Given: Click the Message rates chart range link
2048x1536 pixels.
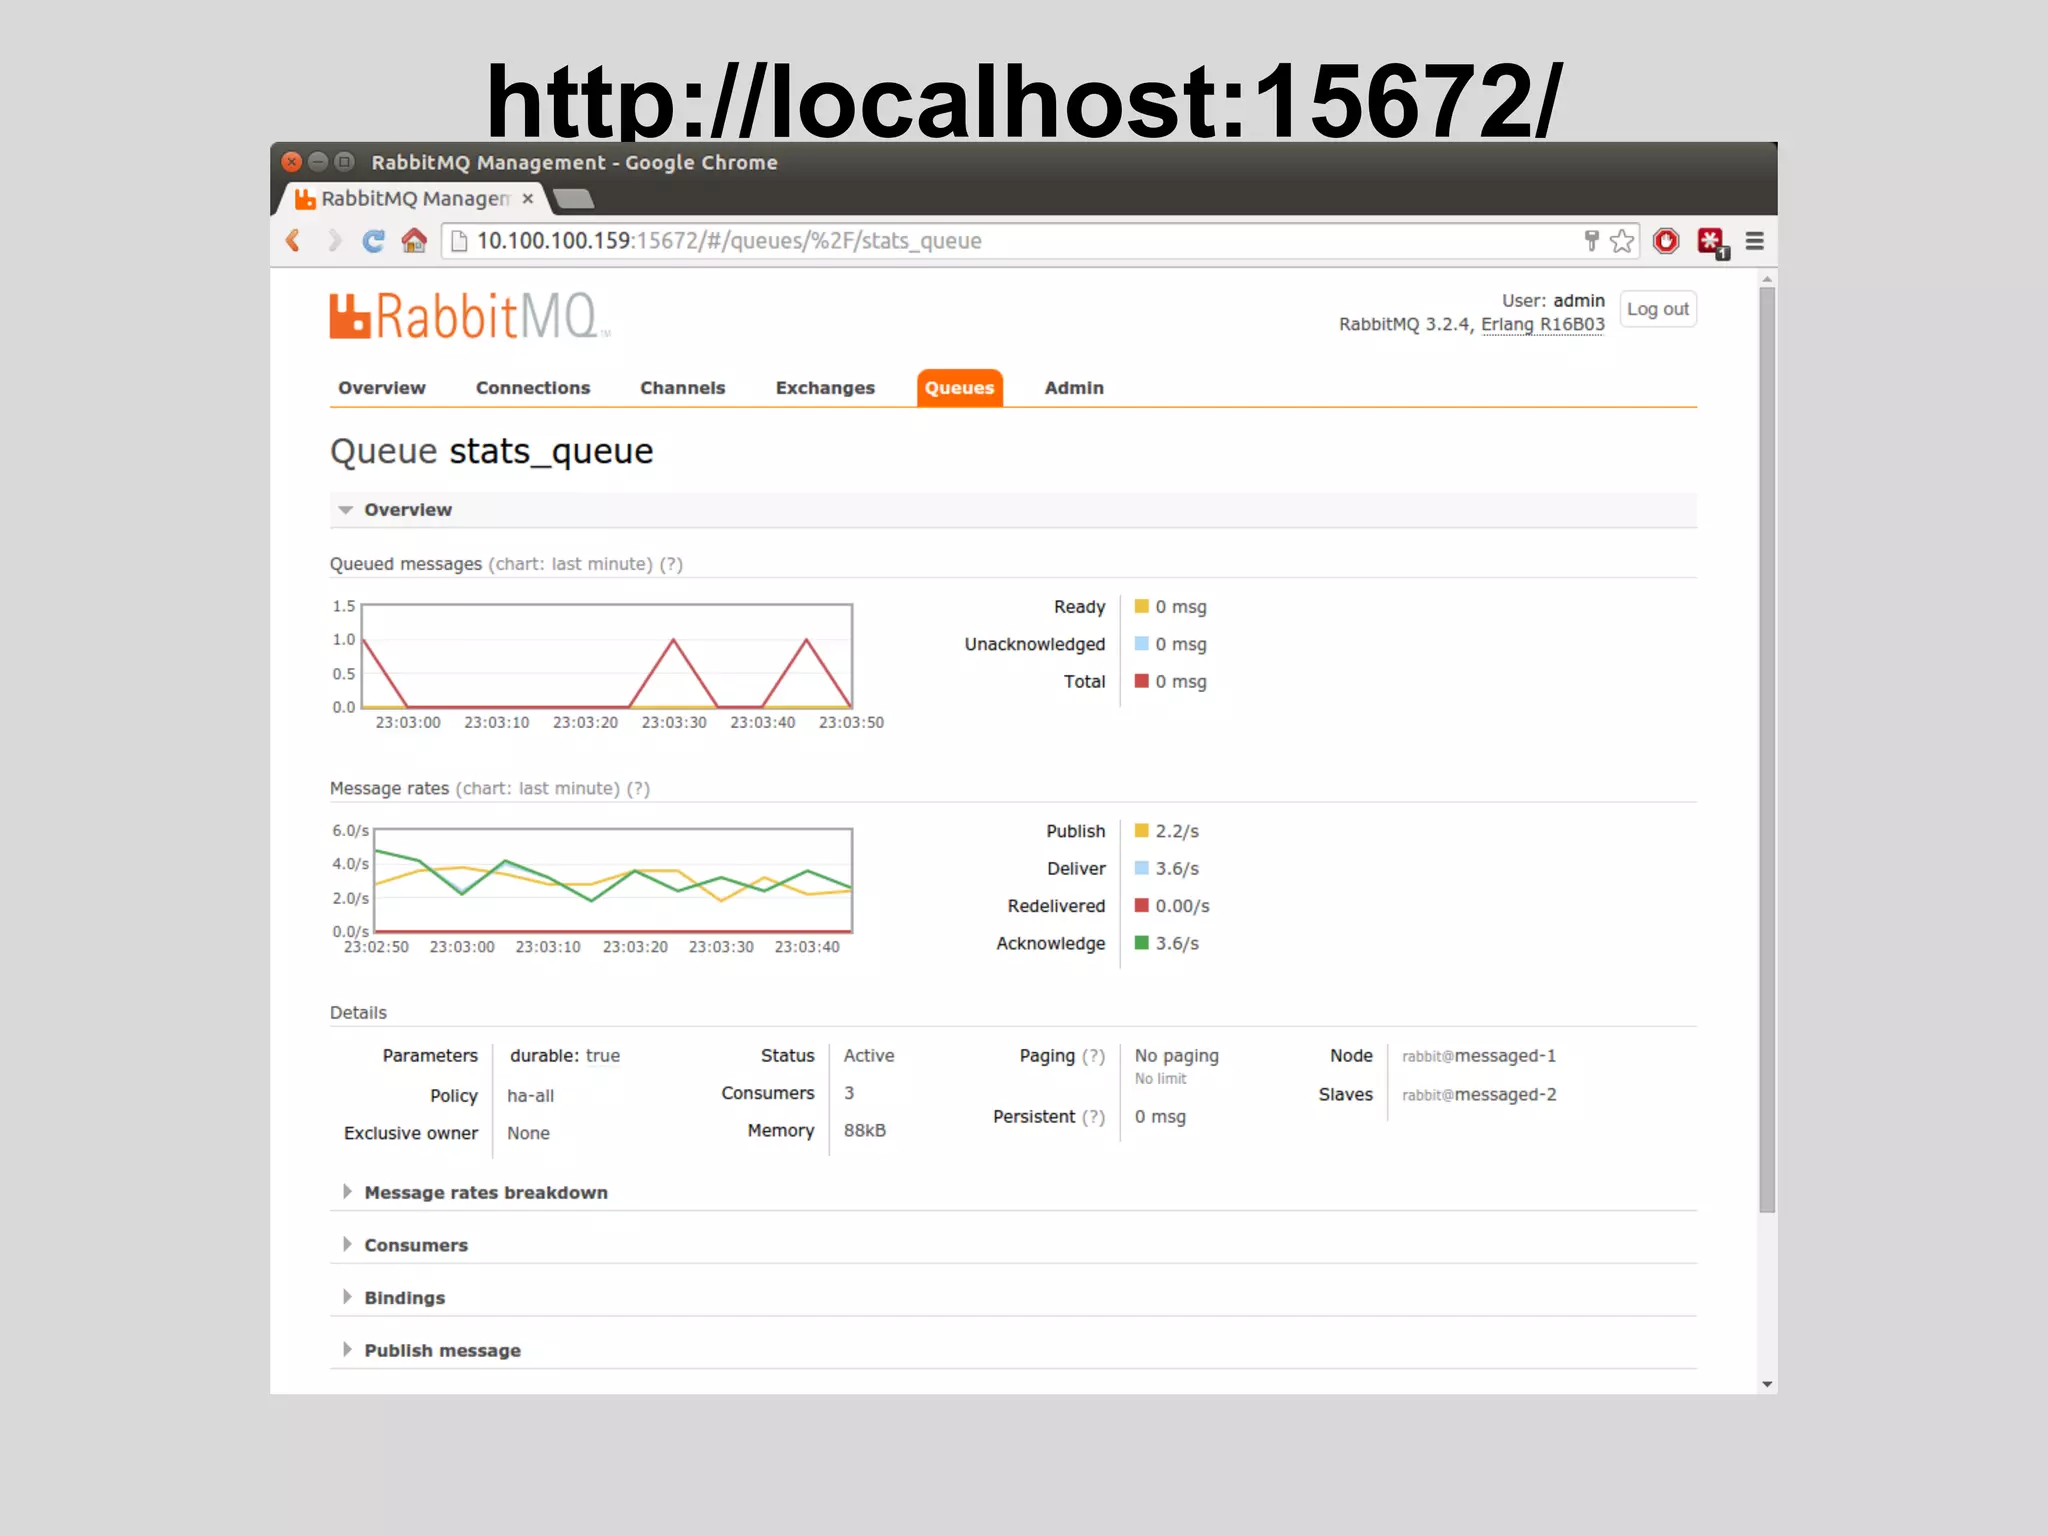Looking at the screenshot, I should (x=538, y=789).
